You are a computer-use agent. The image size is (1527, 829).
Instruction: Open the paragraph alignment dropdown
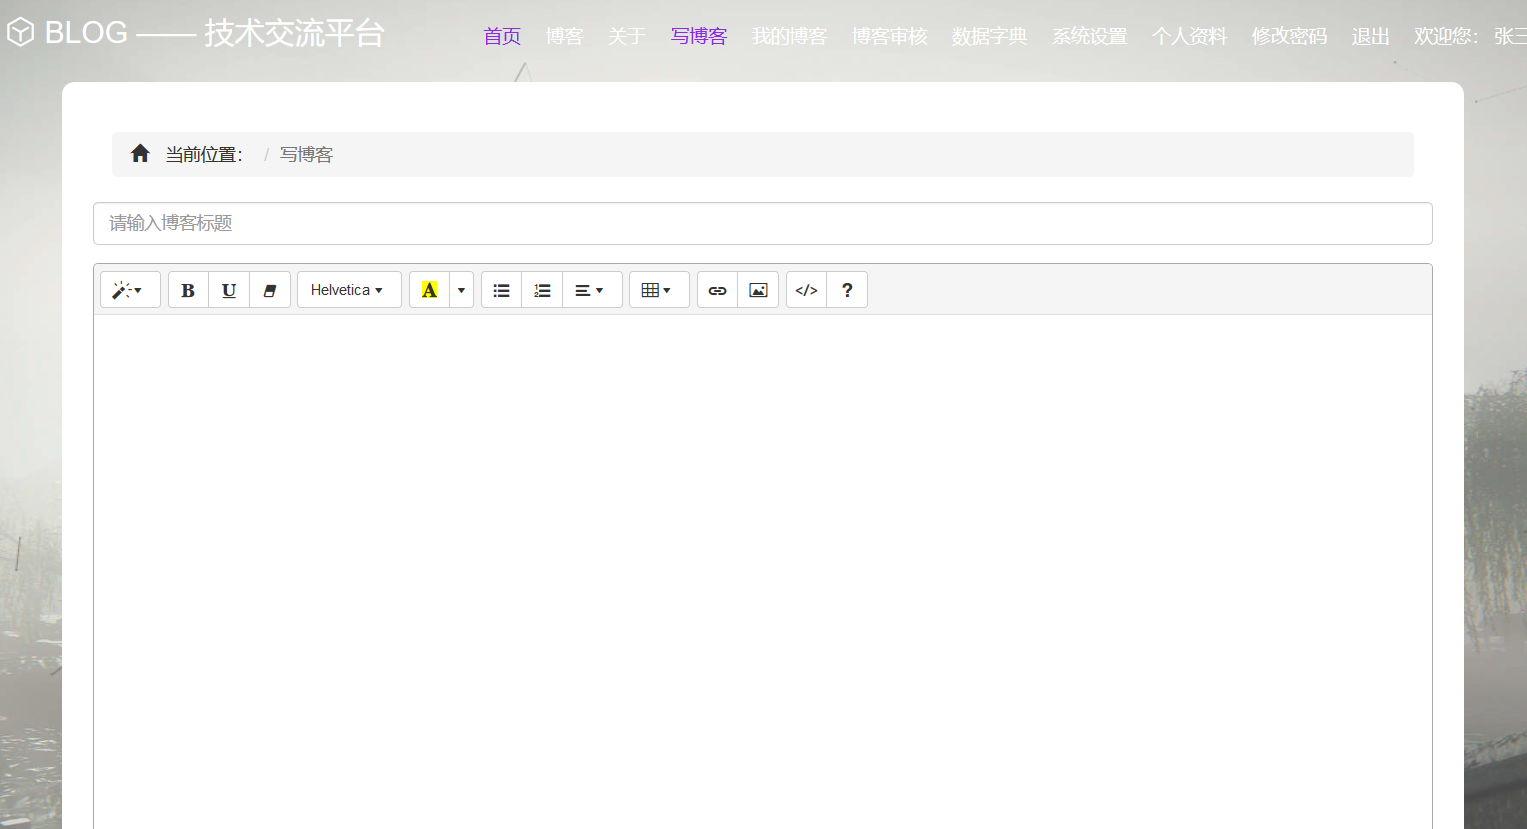(x=592, y=290)
